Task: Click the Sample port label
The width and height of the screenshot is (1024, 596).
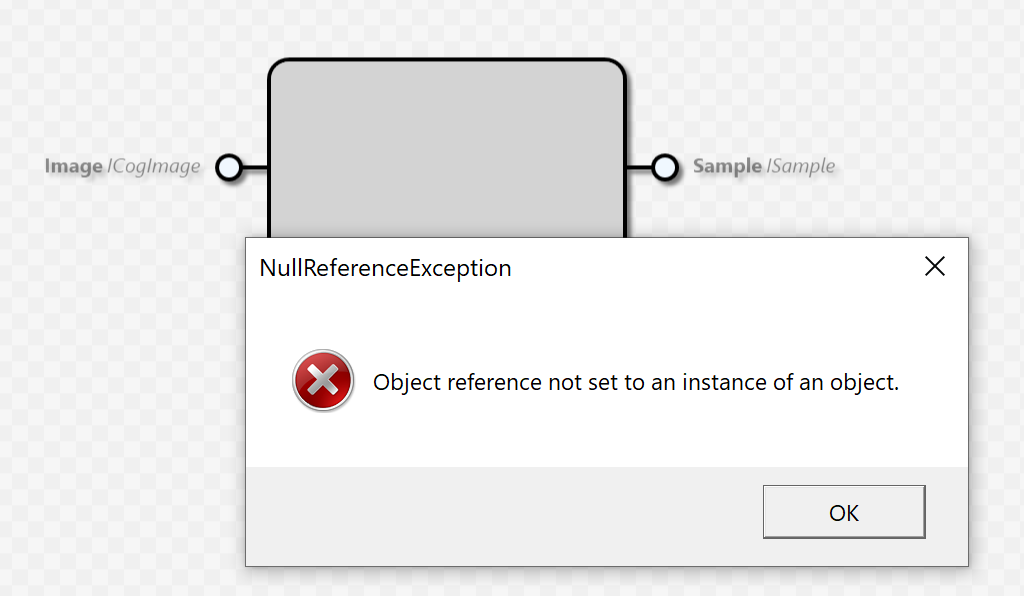Action: (x=727, y=166)
